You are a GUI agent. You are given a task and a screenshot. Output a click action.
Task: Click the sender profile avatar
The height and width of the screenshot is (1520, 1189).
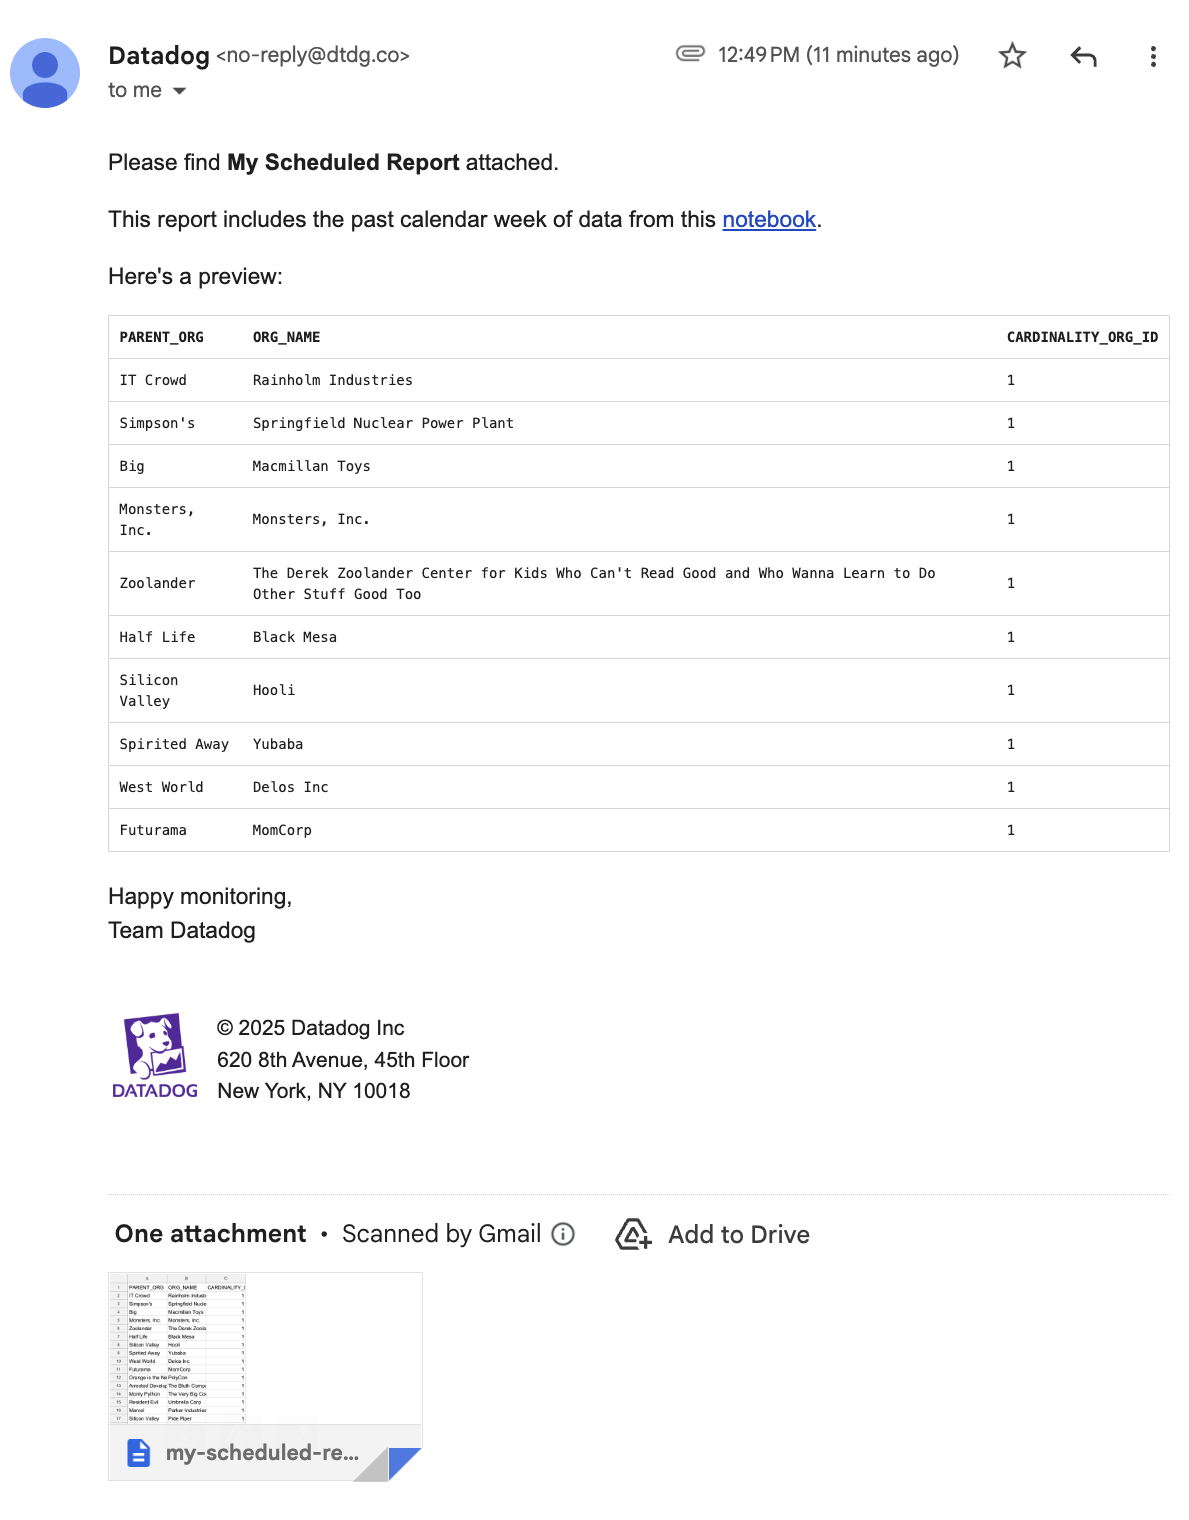point(45,73)
